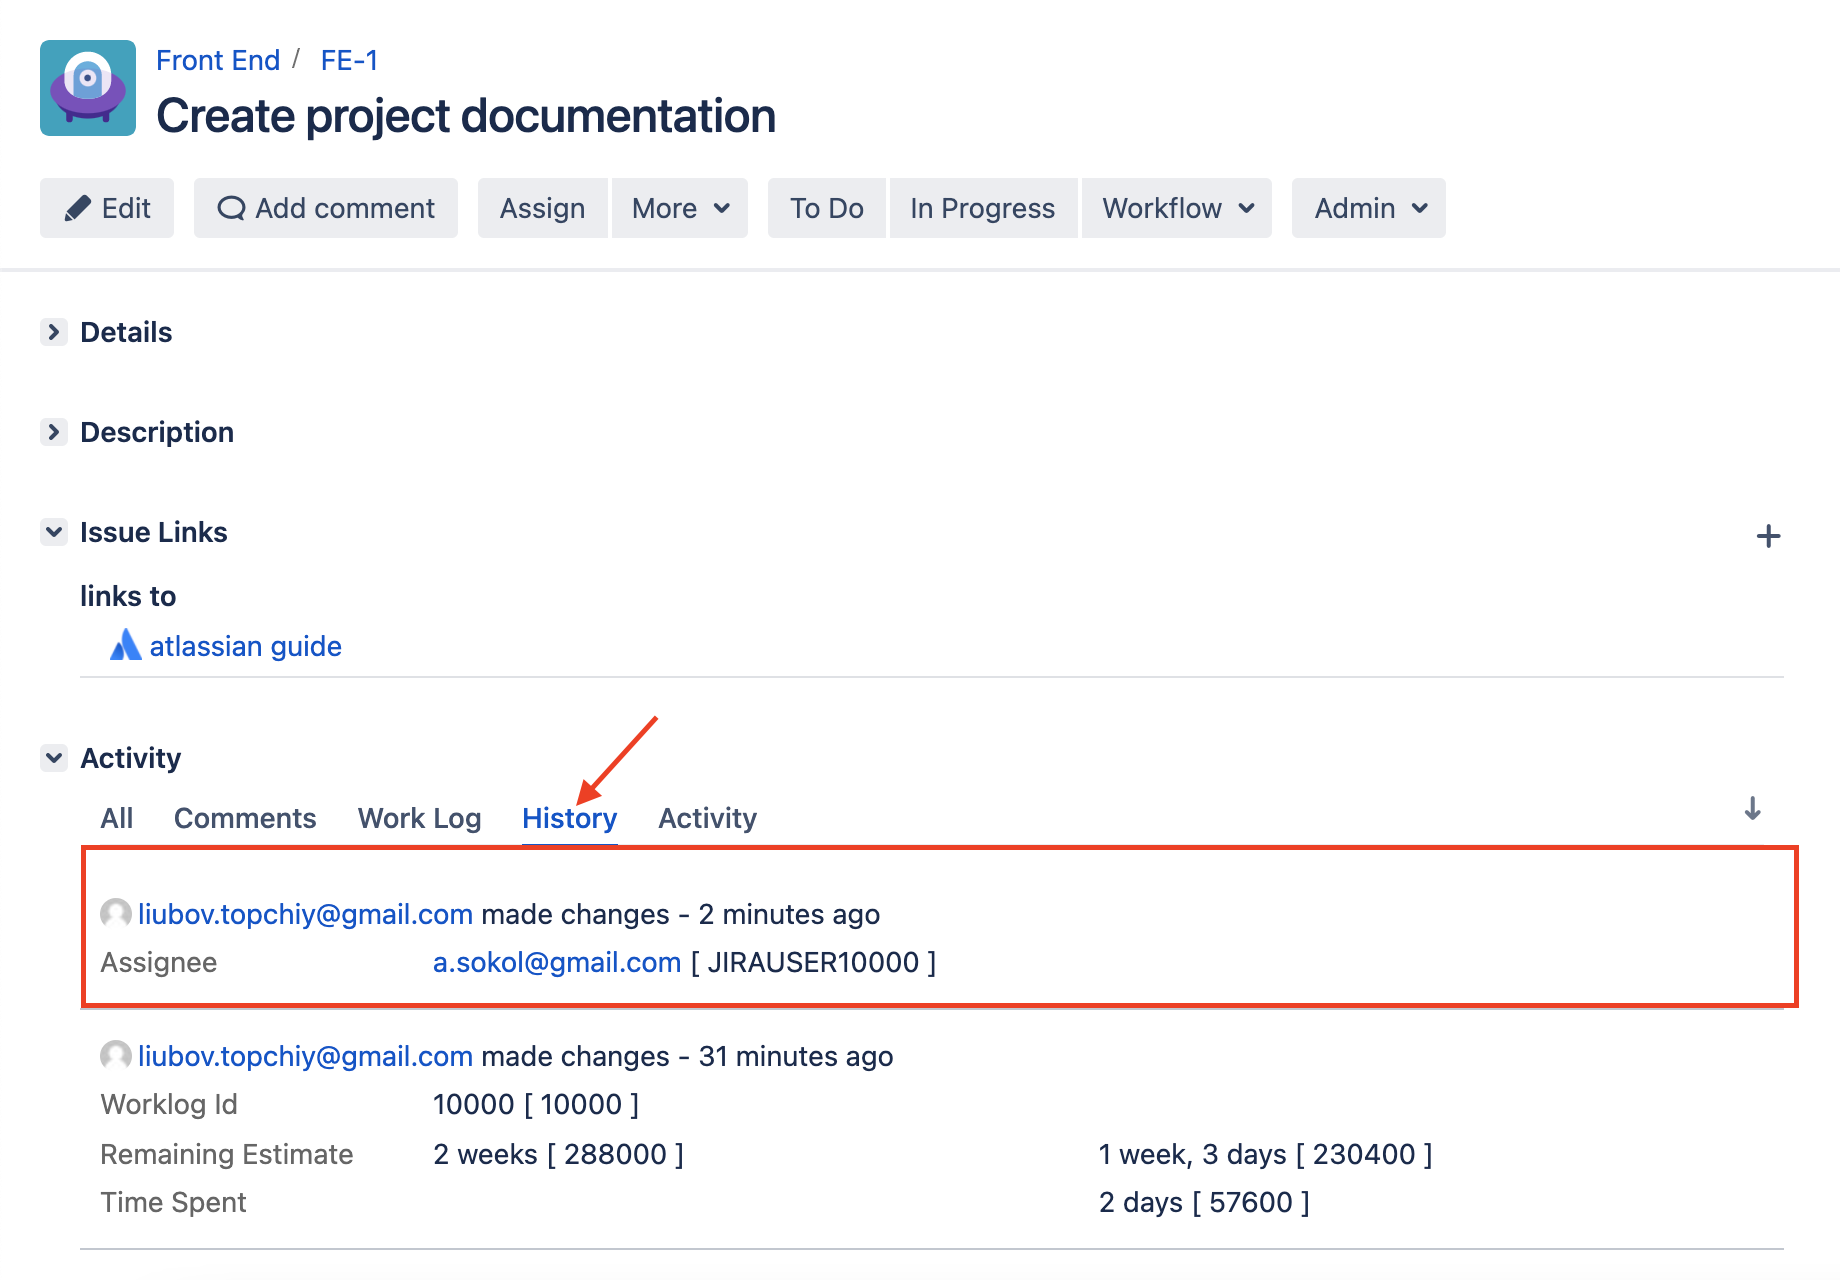
Task: Switch to the Work Log tab
Action: 419,818
